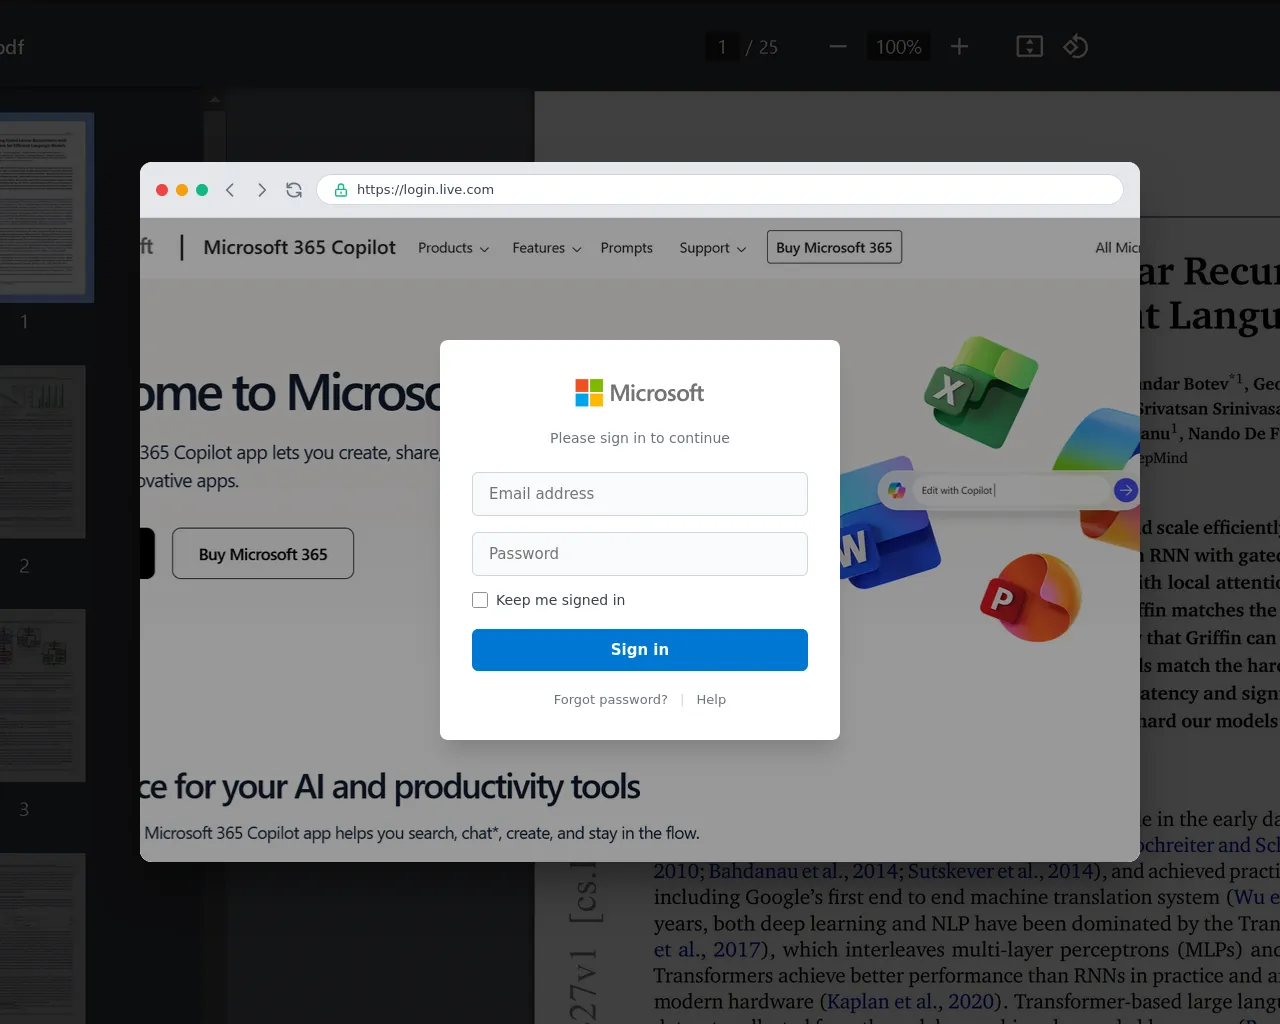
Task: Focus the Password field
Action: (x=640, y=554)
